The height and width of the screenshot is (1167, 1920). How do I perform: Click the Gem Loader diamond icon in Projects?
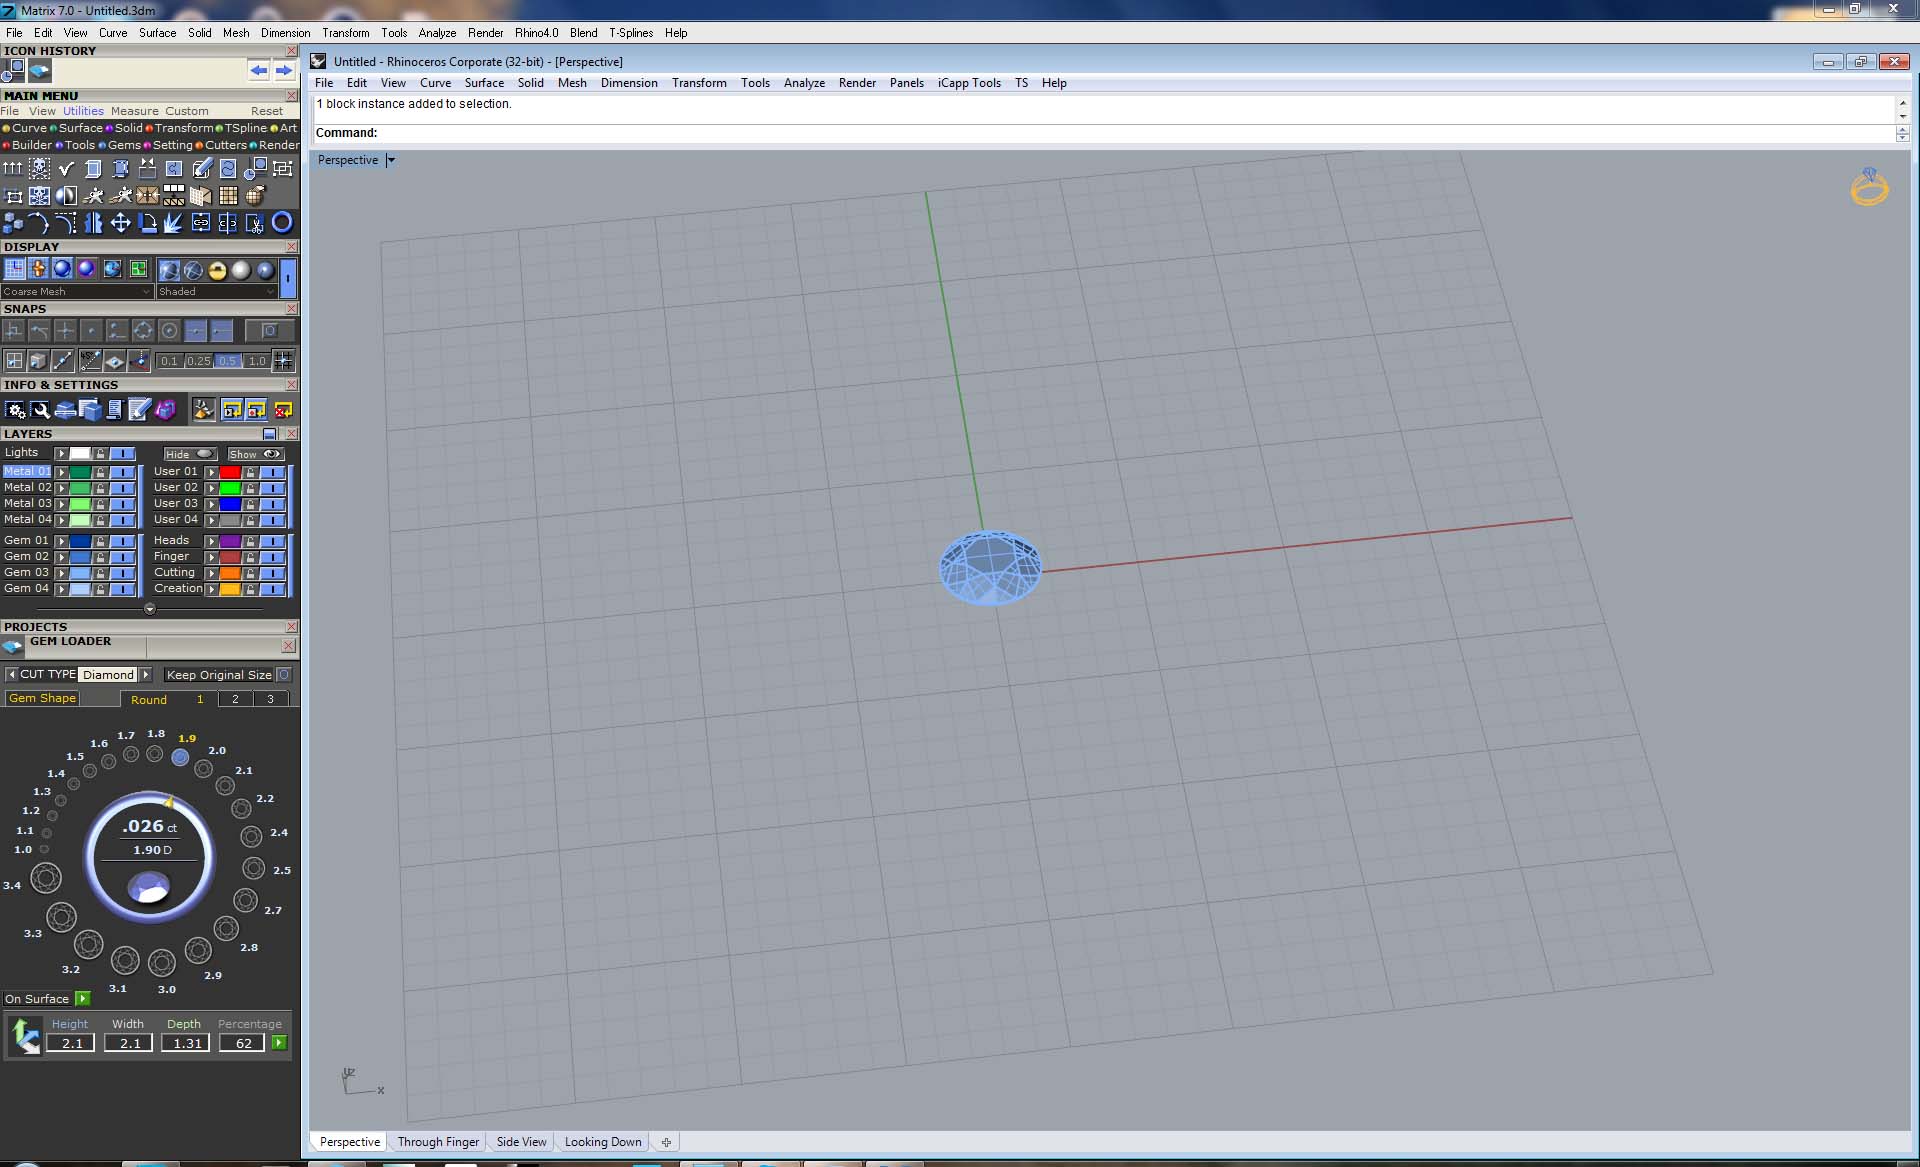[13, 646]
